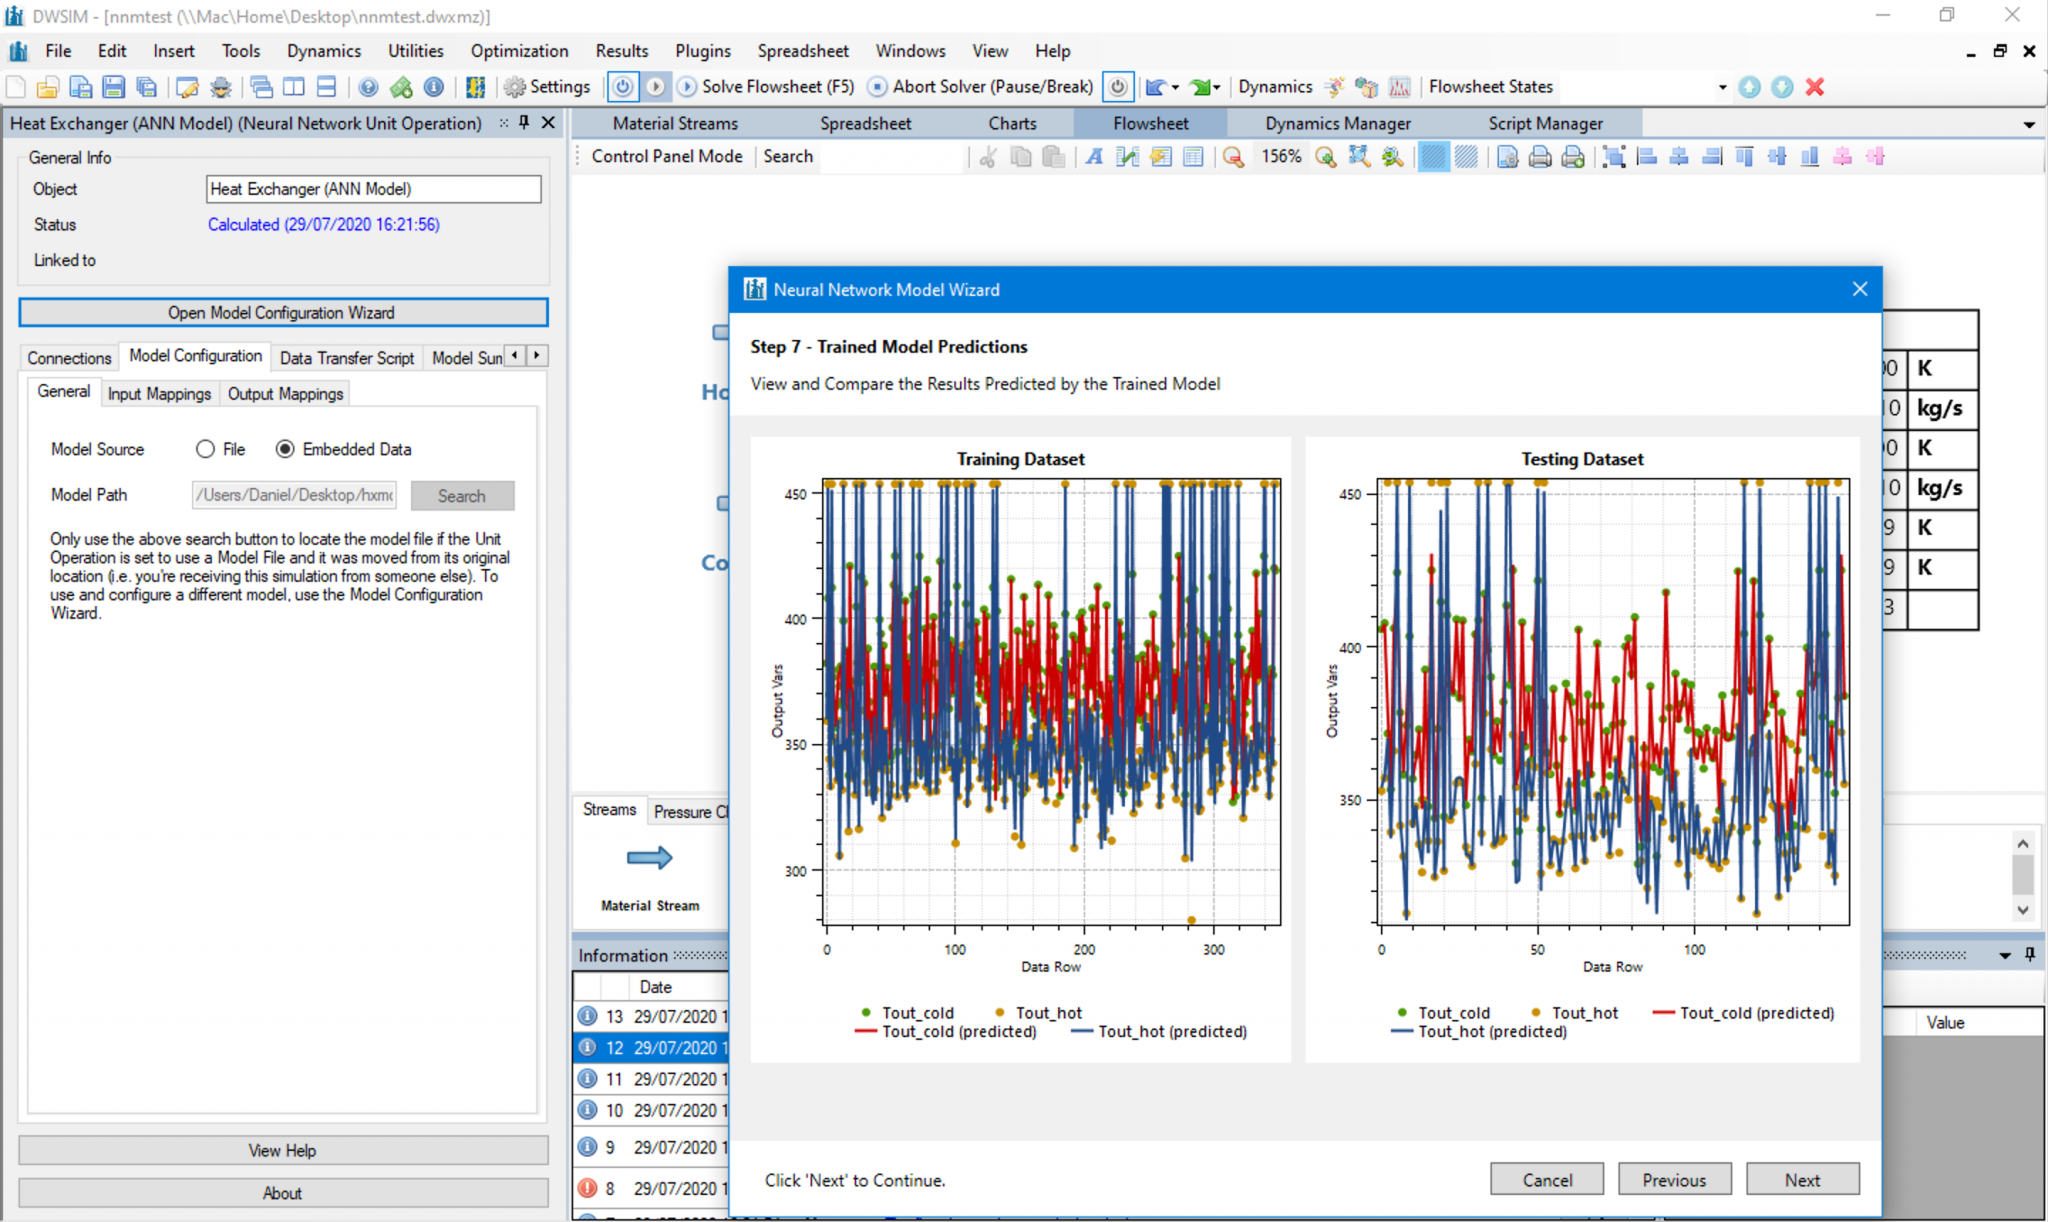
Task: Click the Abort Solver icon
Action: pos(877,87)
